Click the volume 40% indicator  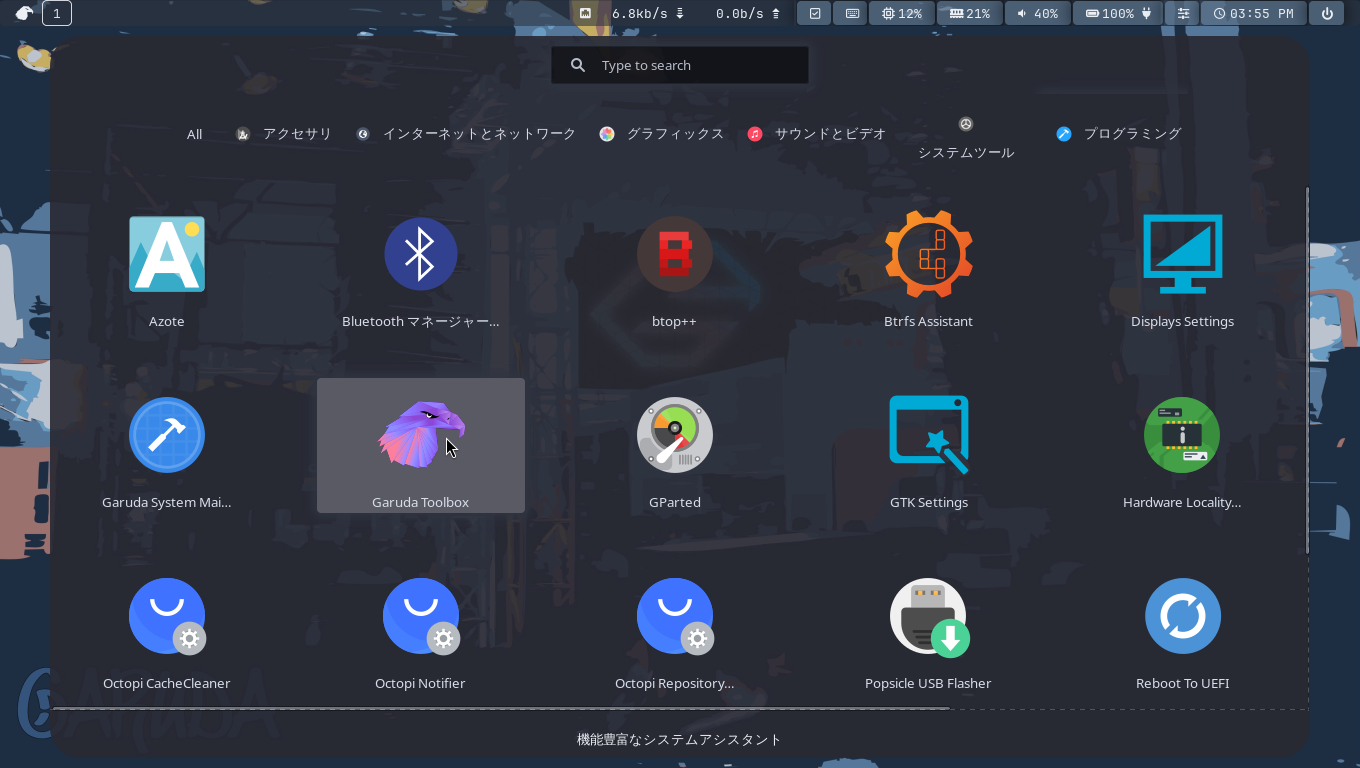point(1038,13)
